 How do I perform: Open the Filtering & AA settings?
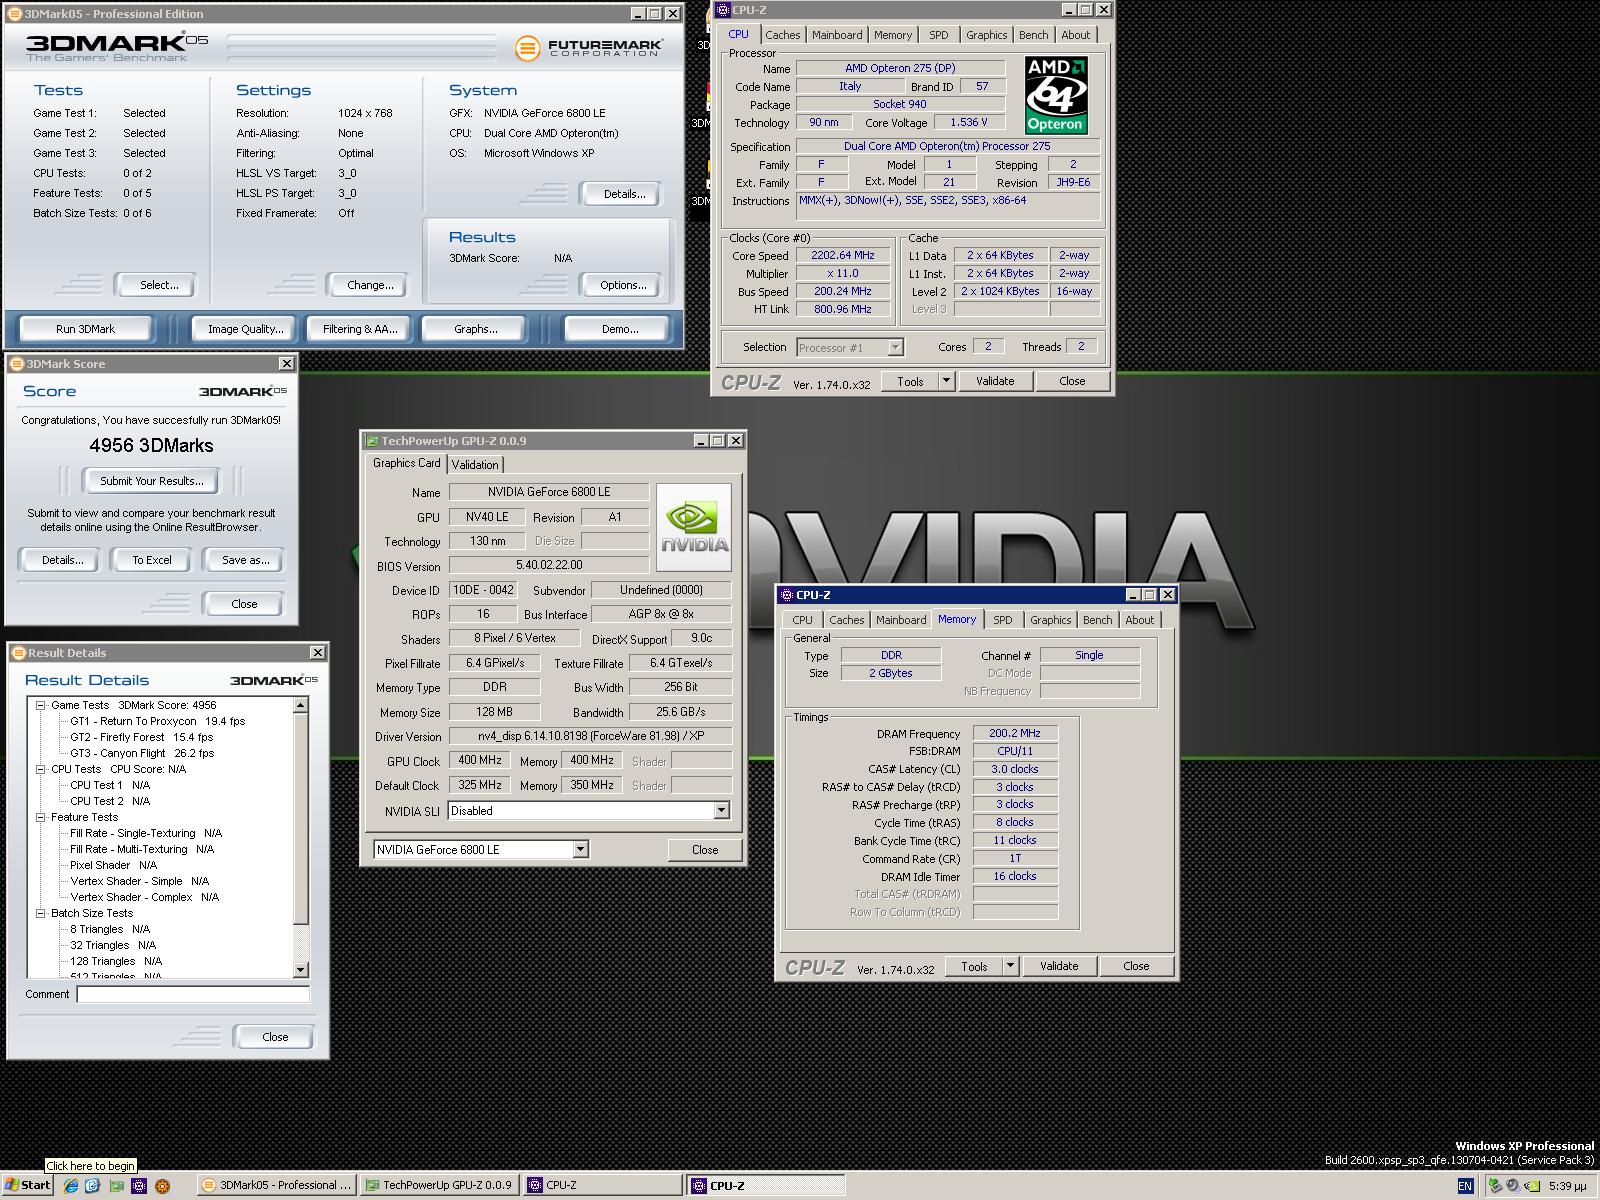(360, 329)
